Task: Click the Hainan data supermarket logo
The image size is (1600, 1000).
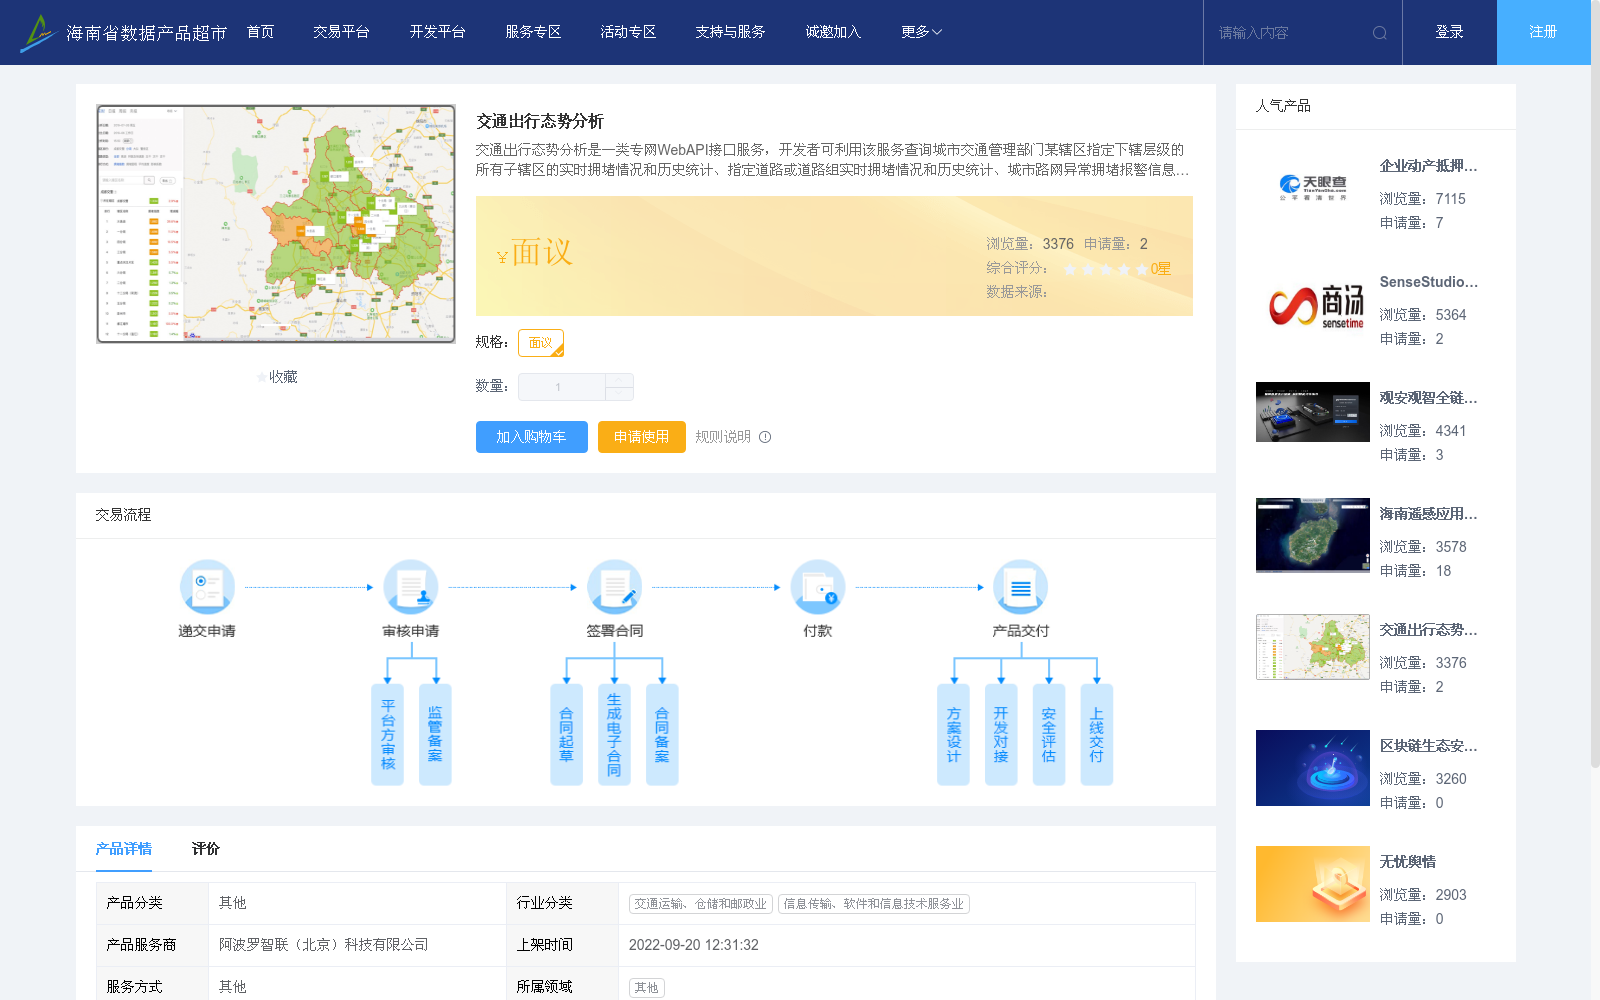Action: pyautogui.click(x=125, y=33)
